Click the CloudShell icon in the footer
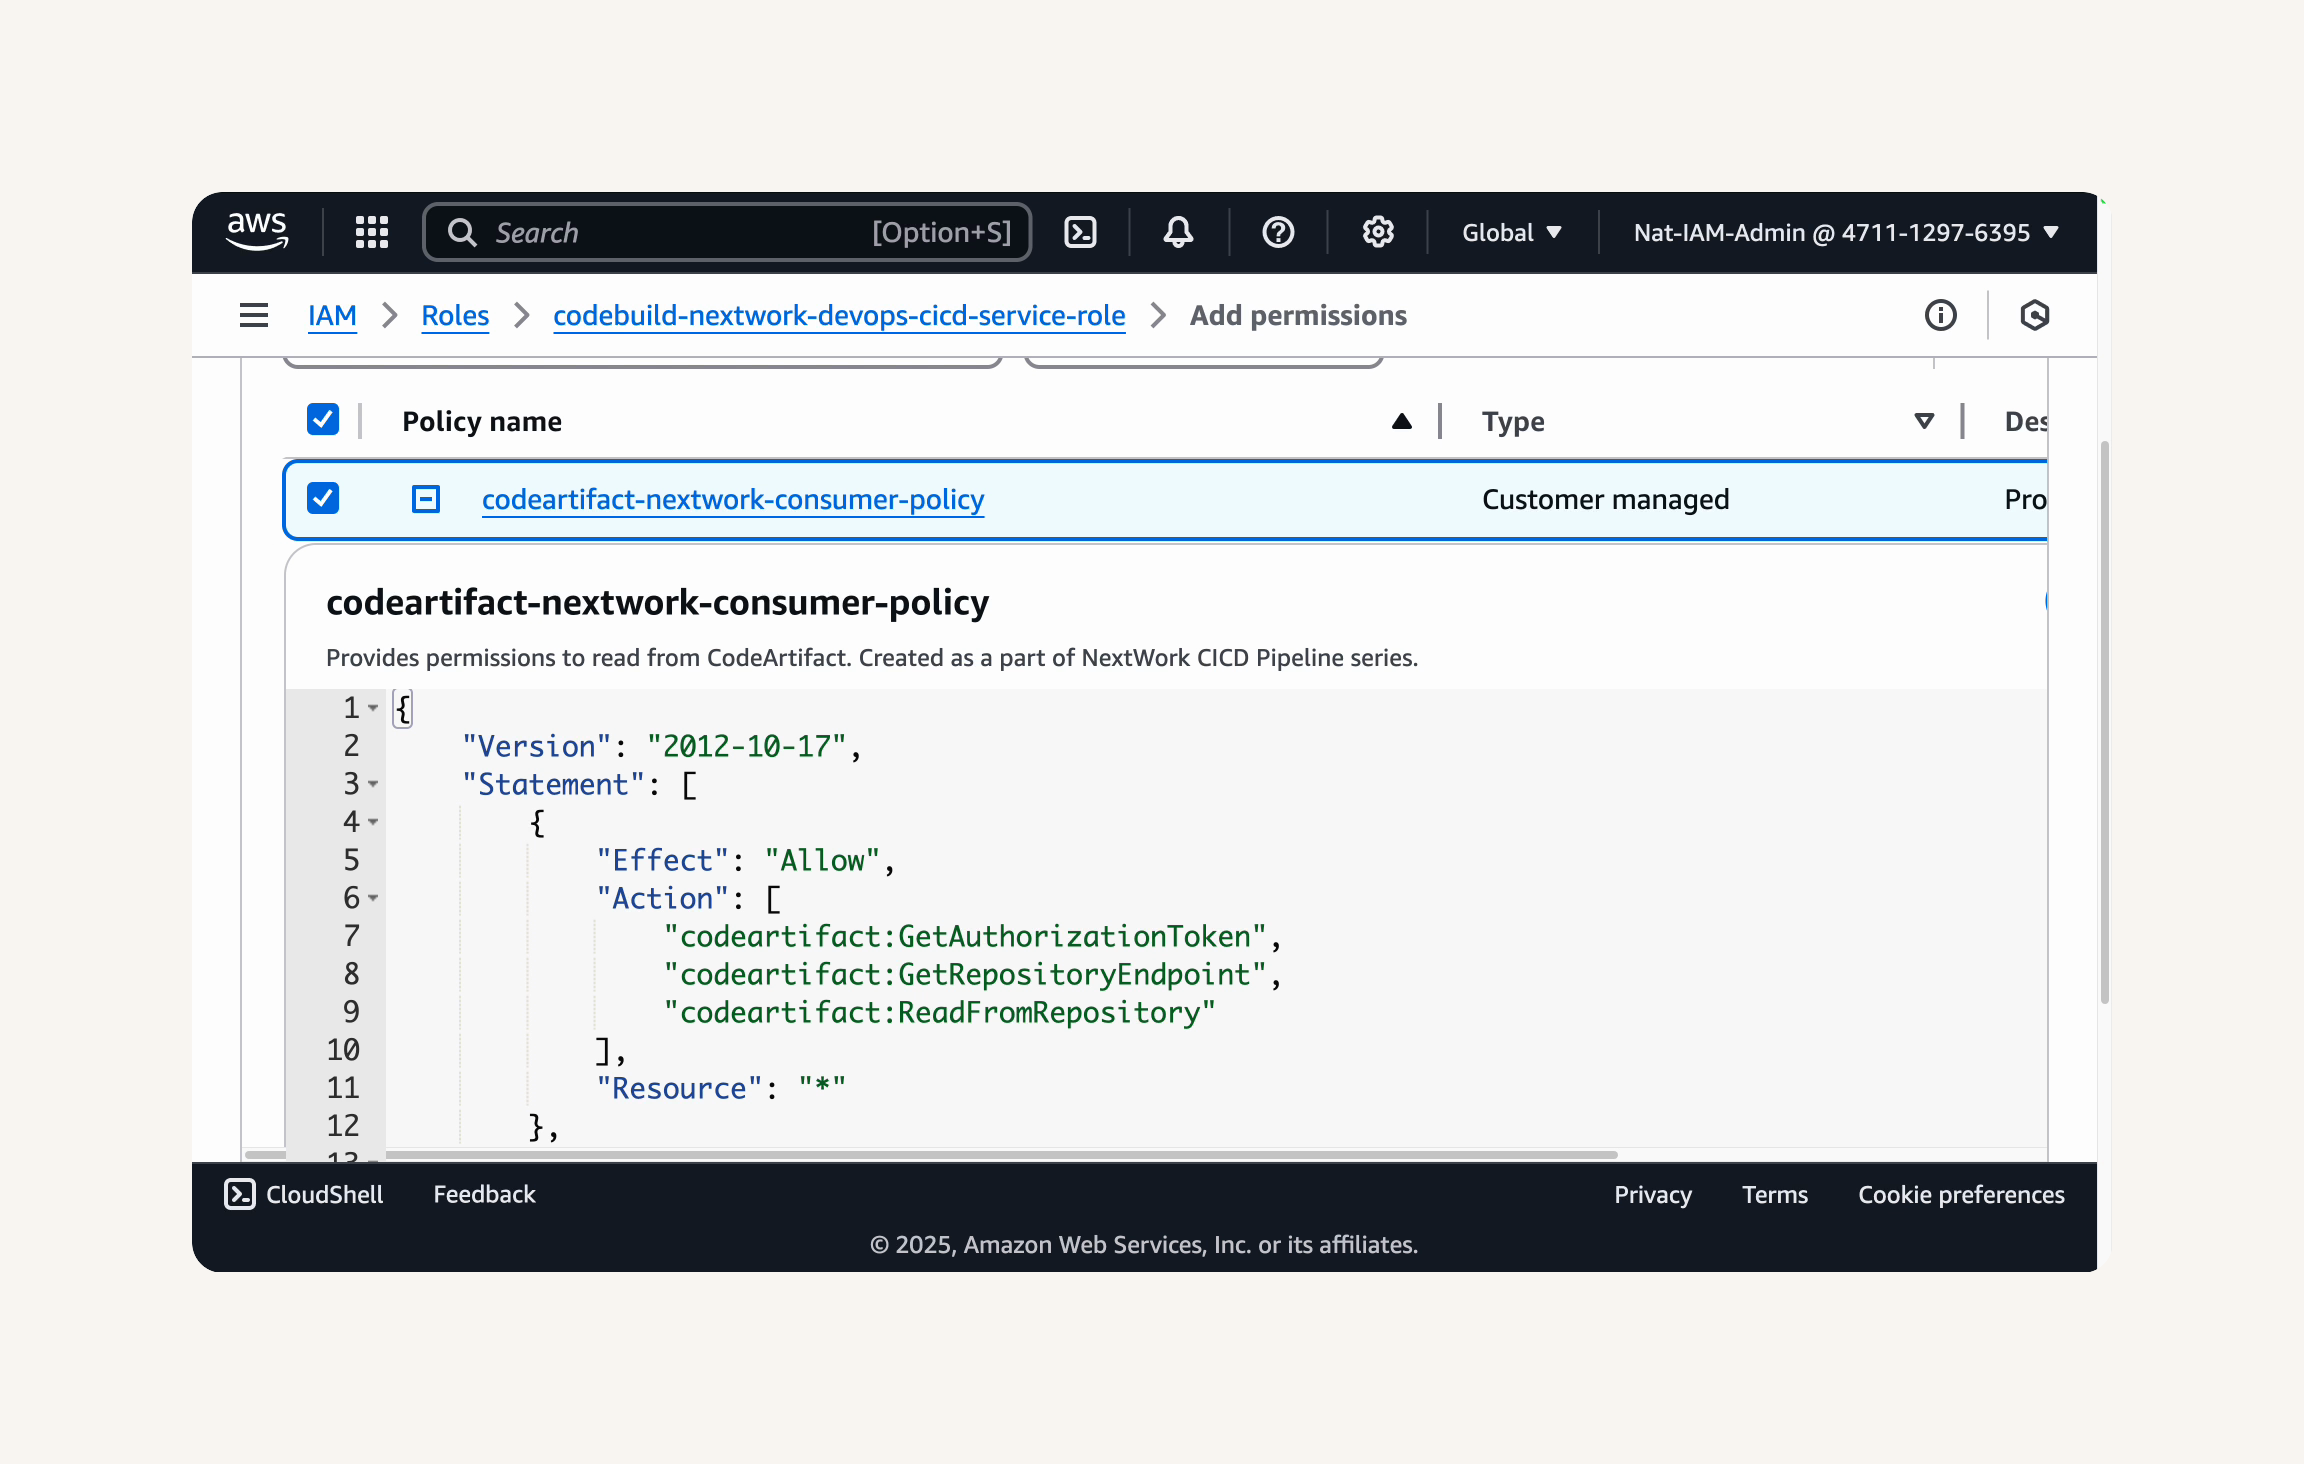Screen dimensions: 2304x1464 pos(240,1194)
